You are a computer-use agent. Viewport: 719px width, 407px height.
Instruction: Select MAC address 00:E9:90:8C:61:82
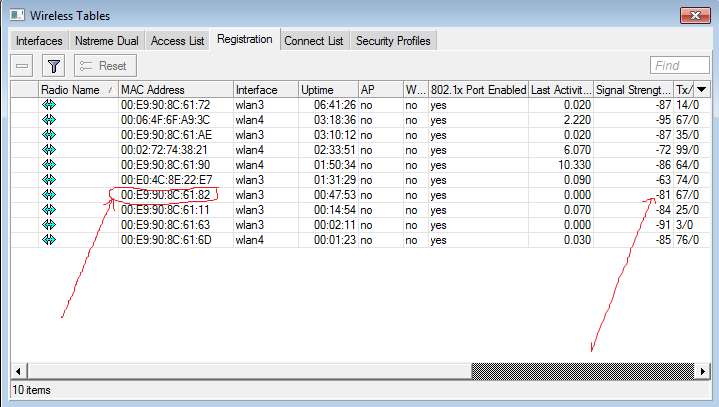point(166,195)
